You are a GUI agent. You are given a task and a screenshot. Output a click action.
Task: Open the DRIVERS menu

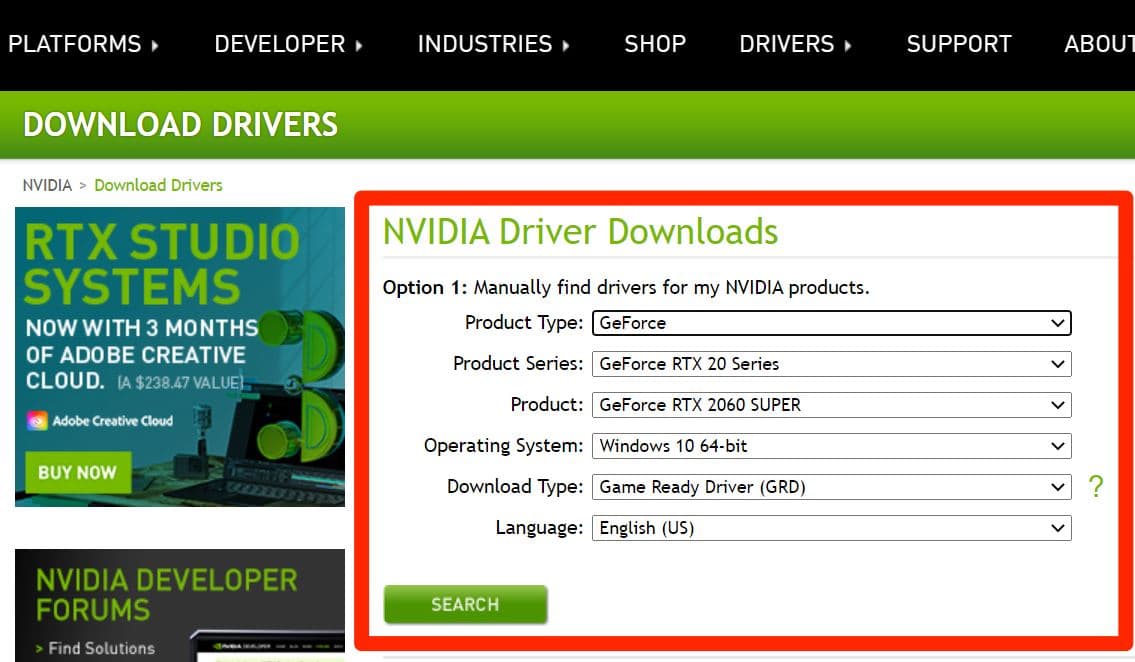point(795,44)
